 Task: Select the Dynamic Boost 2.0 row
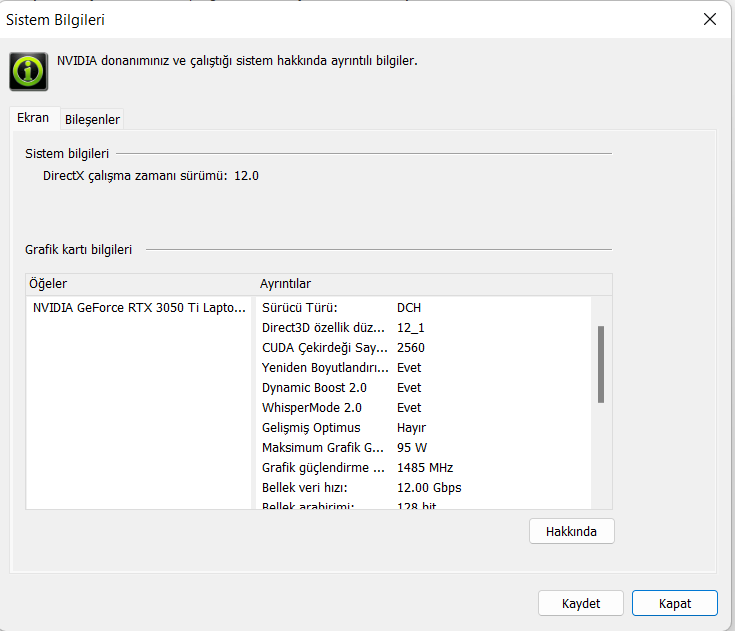(x=424, y=388)
